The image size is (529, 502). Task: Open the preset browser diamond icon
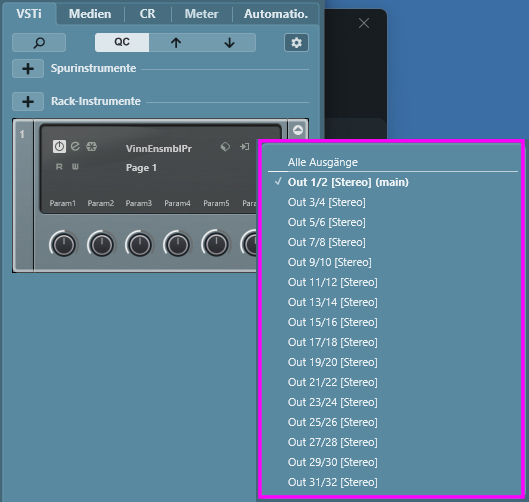[x=225, y=146]
